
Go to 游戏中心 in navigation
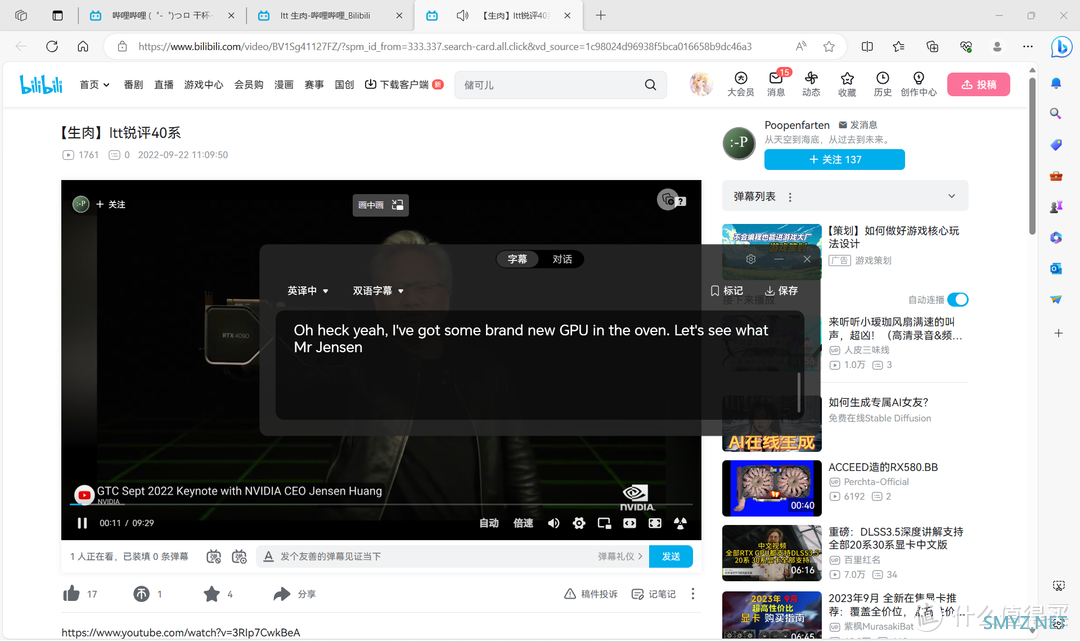pos(203,85)
